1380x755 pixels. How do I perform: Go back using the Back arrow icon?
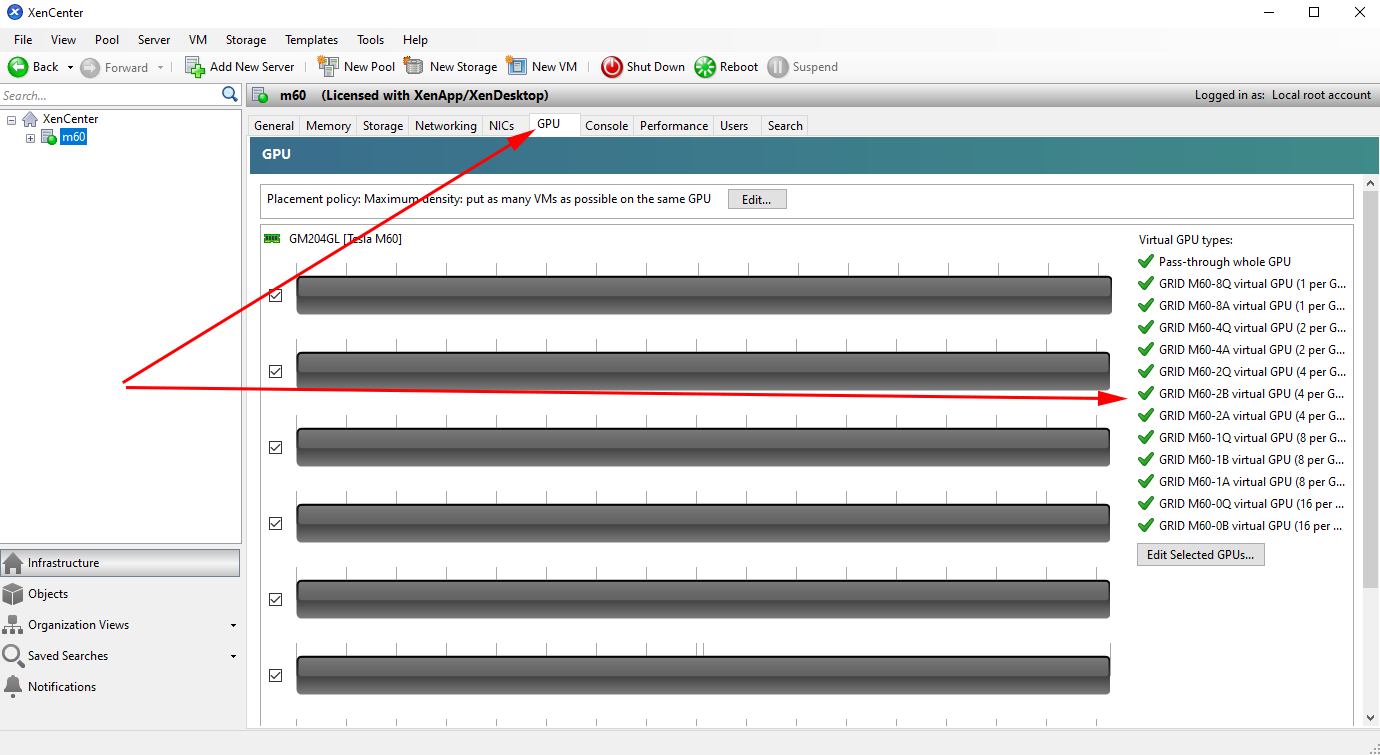coord(18,67)
